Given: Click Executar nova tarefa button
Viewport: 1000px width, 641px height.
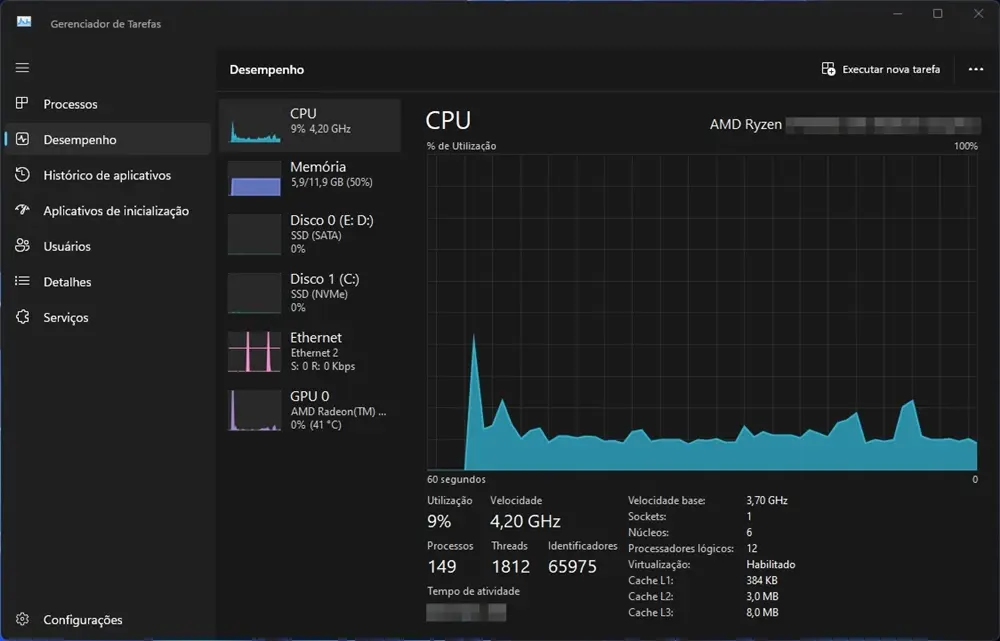Looking at the screenshot, I should 881,69.
